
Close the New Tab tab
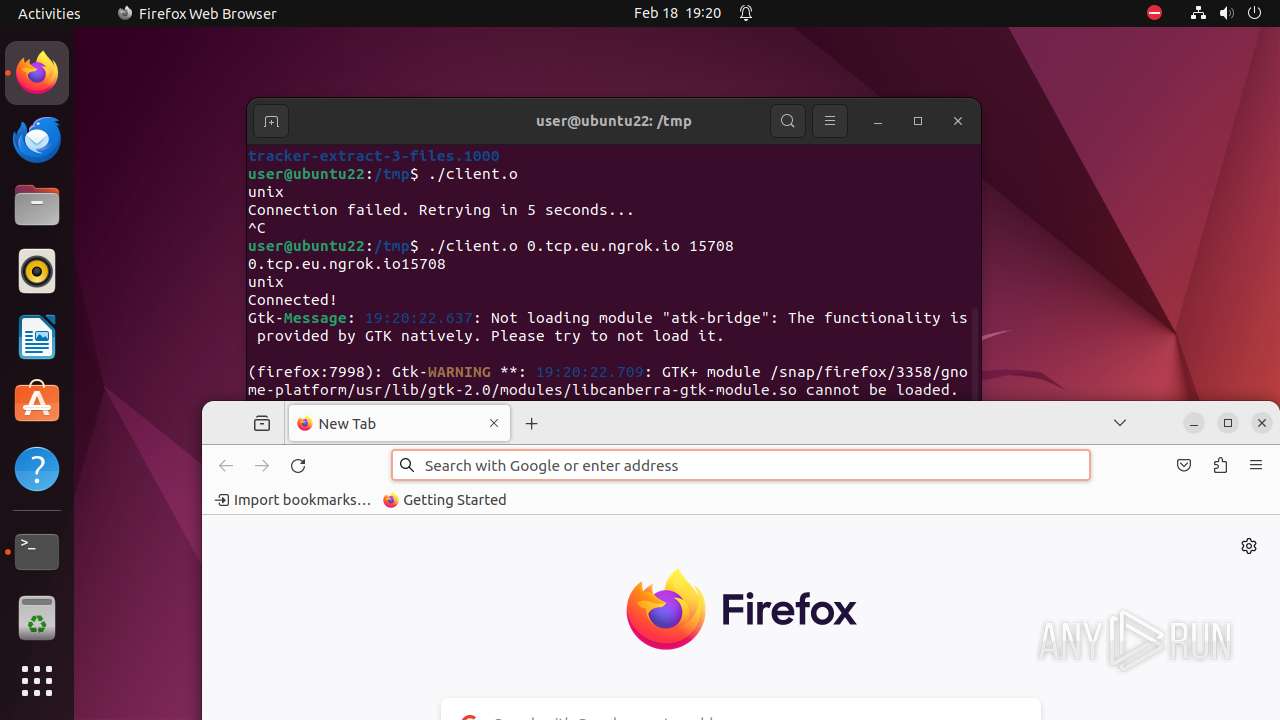click(x=494, y=423)
